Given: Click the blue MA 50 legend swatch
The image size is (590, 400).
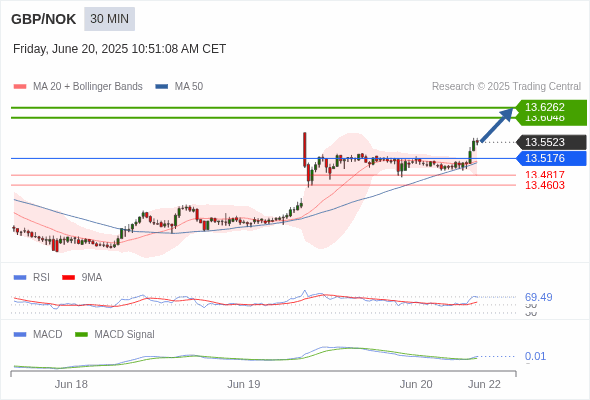Looking at the screenshot, I should 162,87.
